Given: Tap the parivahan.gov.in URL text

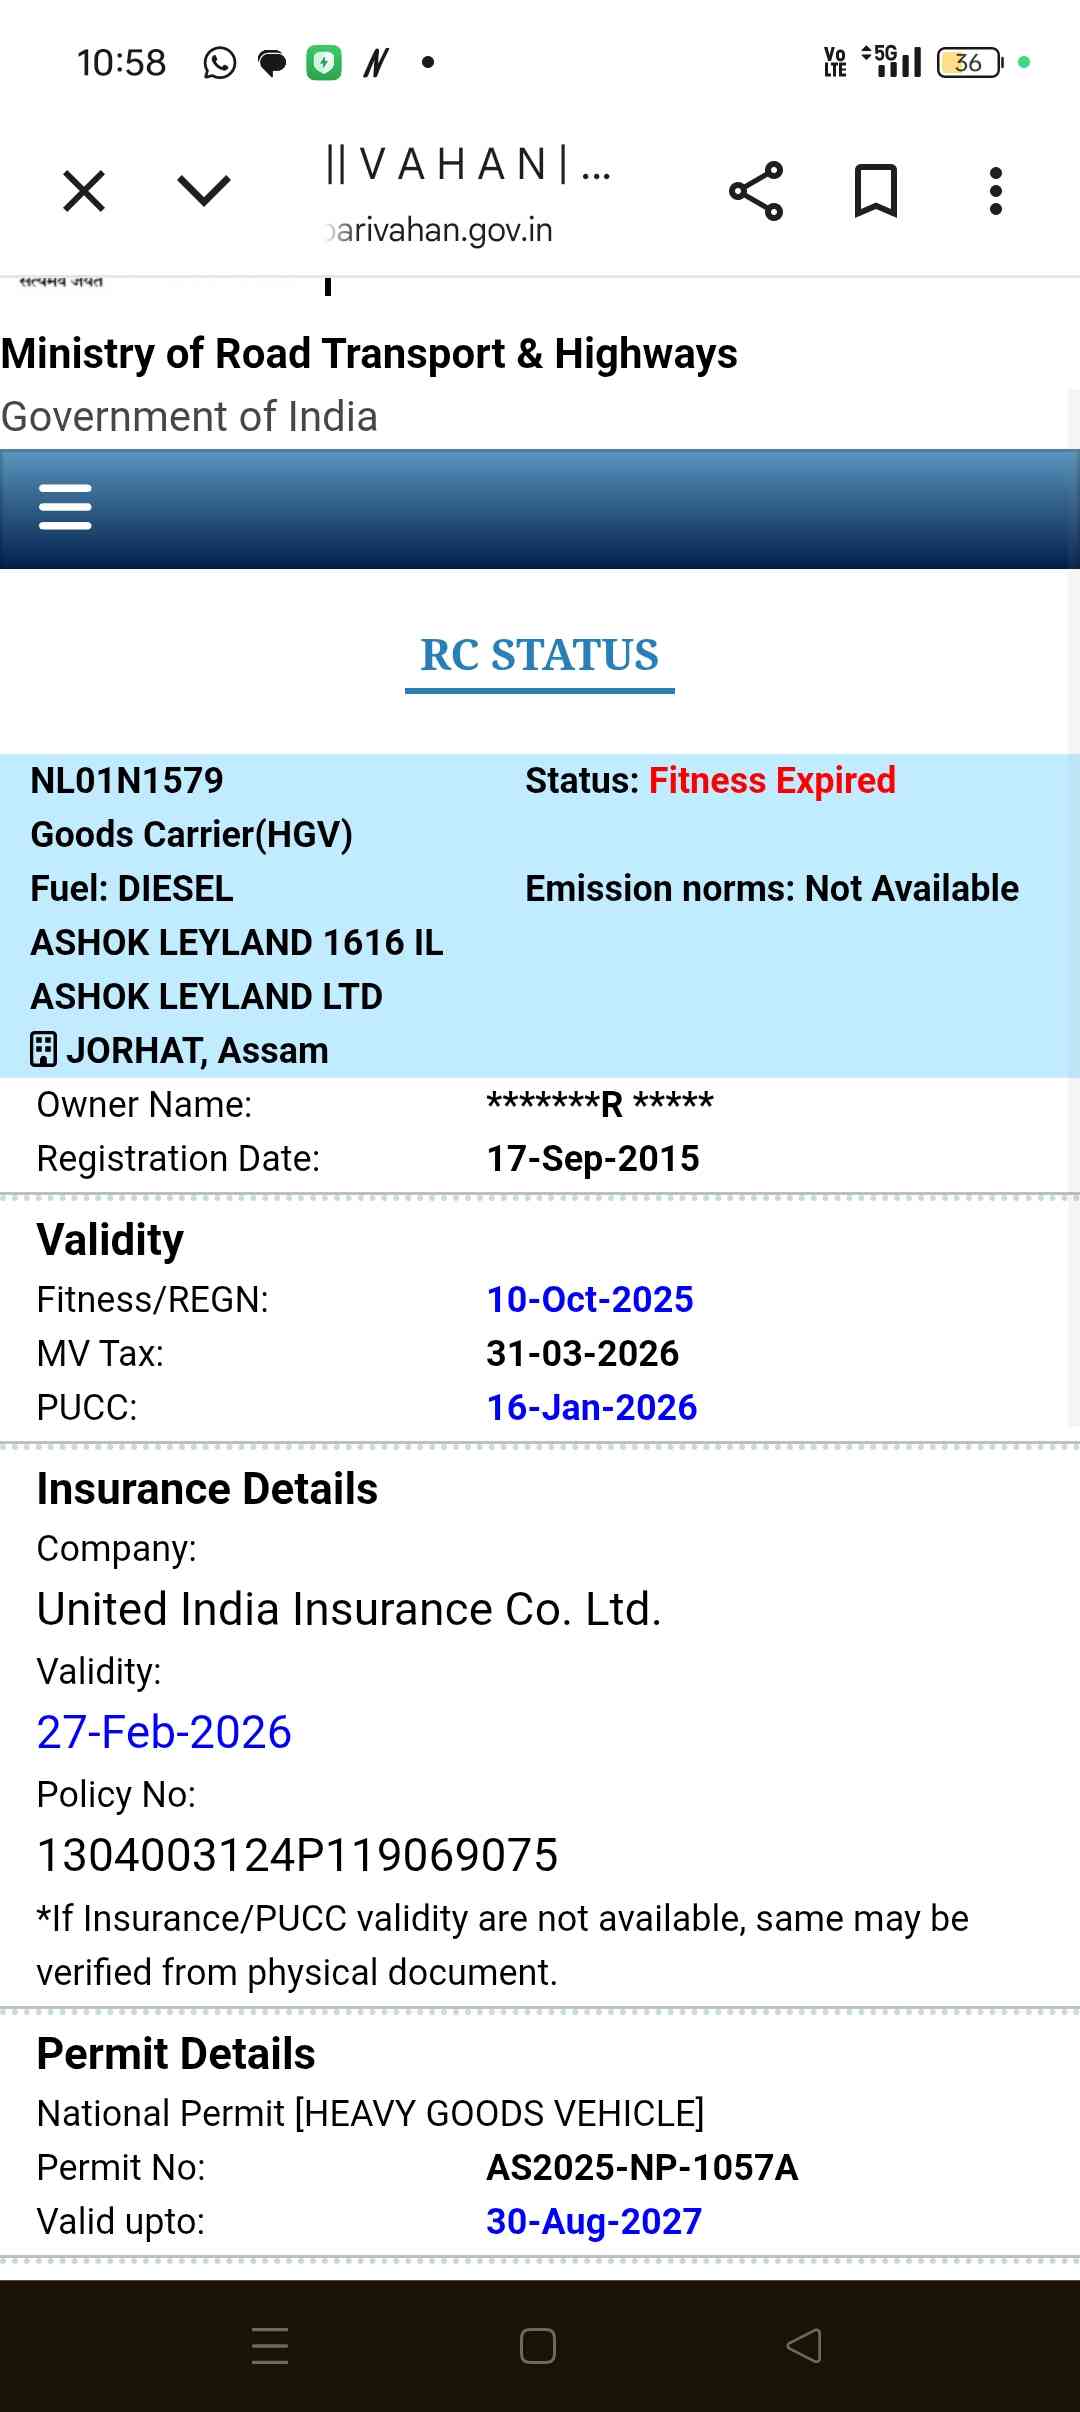Looking at the screenshot, I should click(x=440, y=230).
